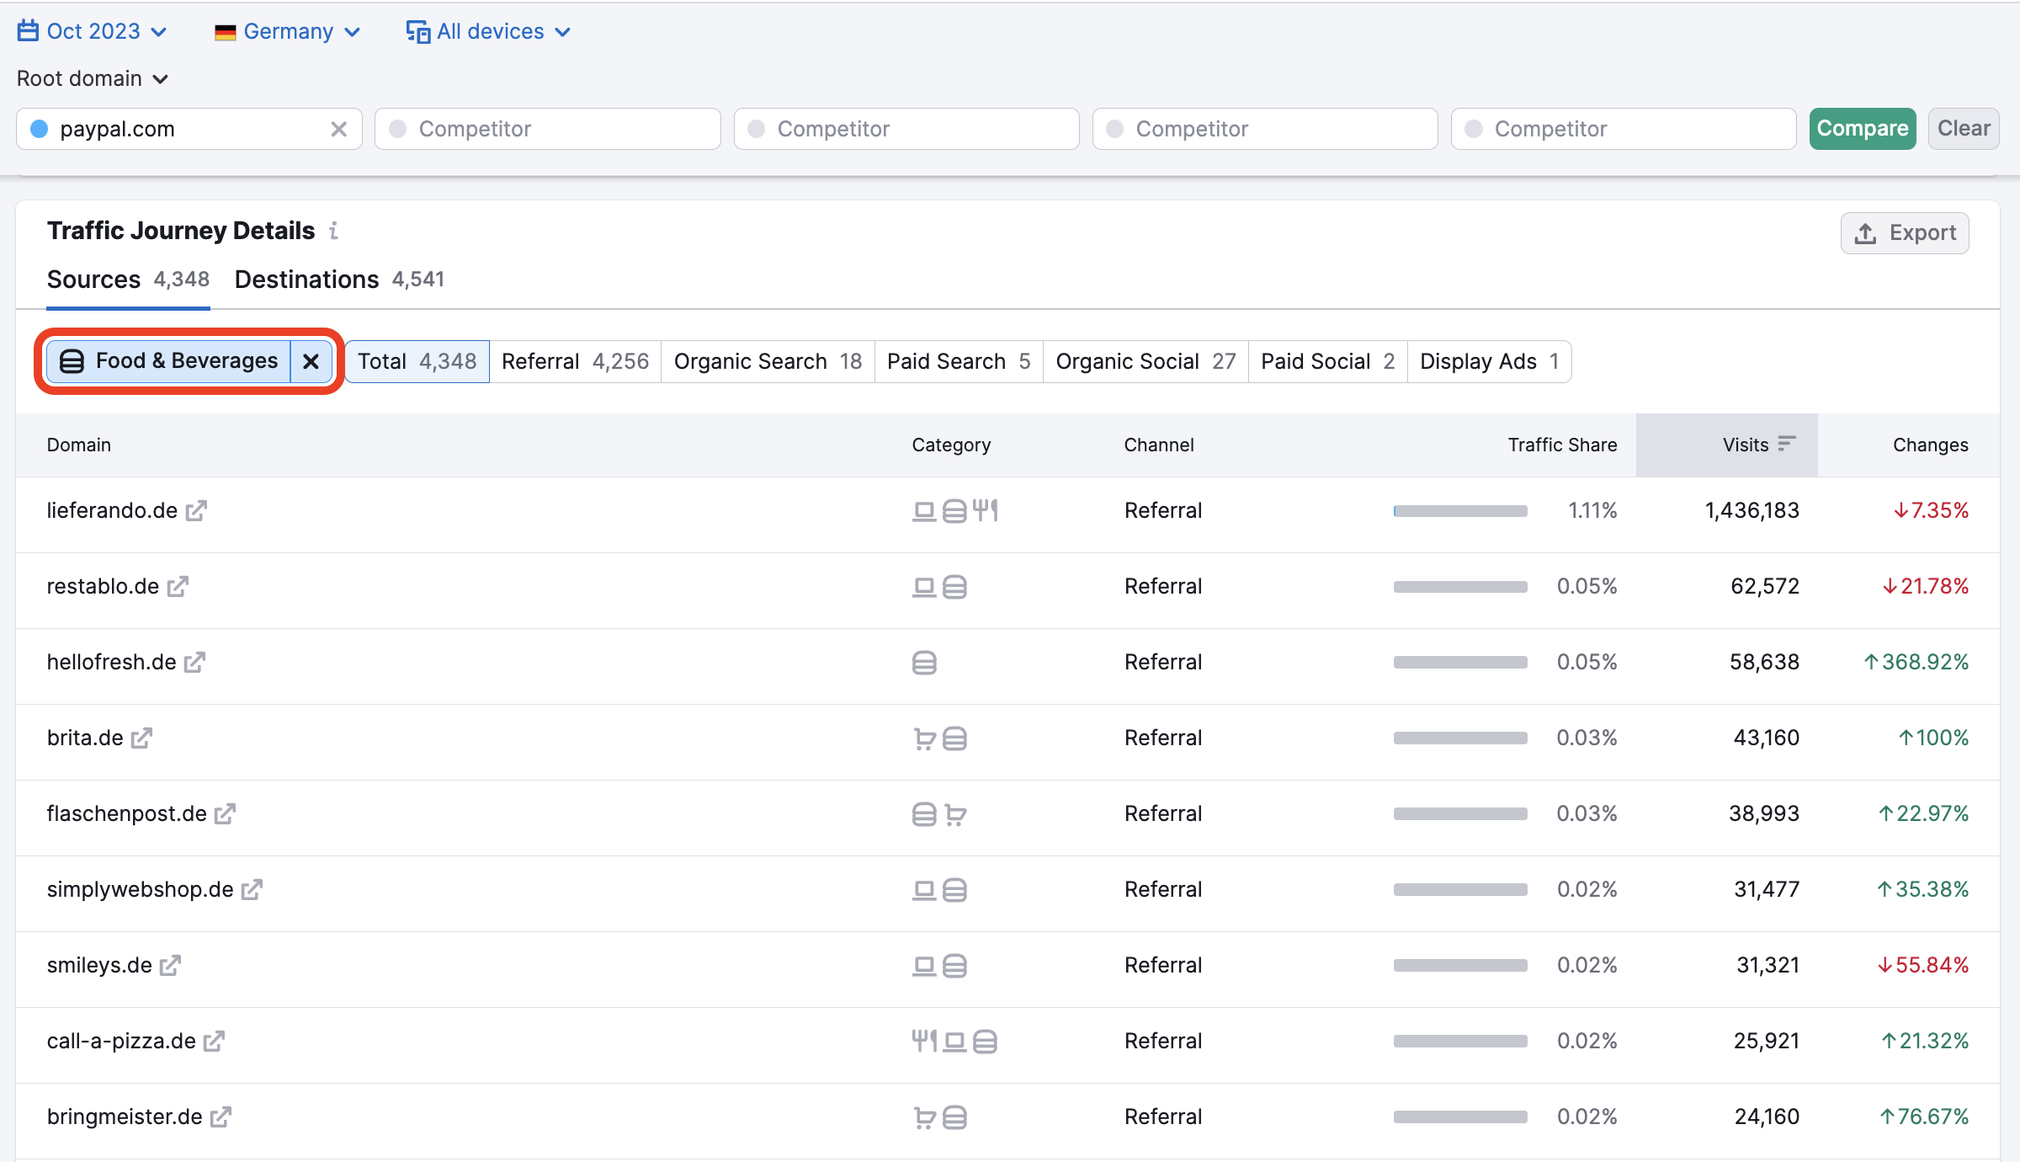The width and height of the screenshot is (2020, 1162).
Task: Click the 368.92% change value
Action: click(x=1916, y=662)
